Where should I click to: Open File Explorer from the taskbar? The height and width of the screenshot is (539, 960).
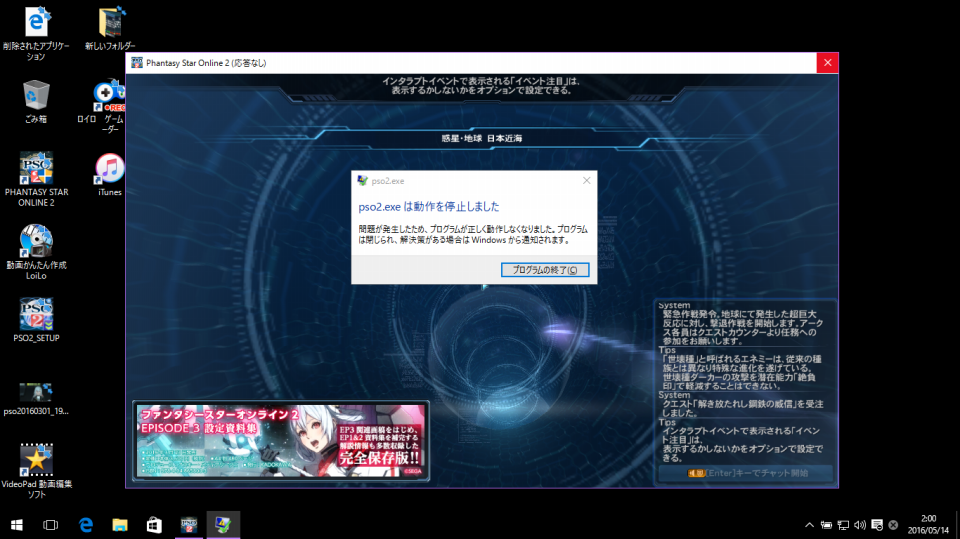point(120,525)
